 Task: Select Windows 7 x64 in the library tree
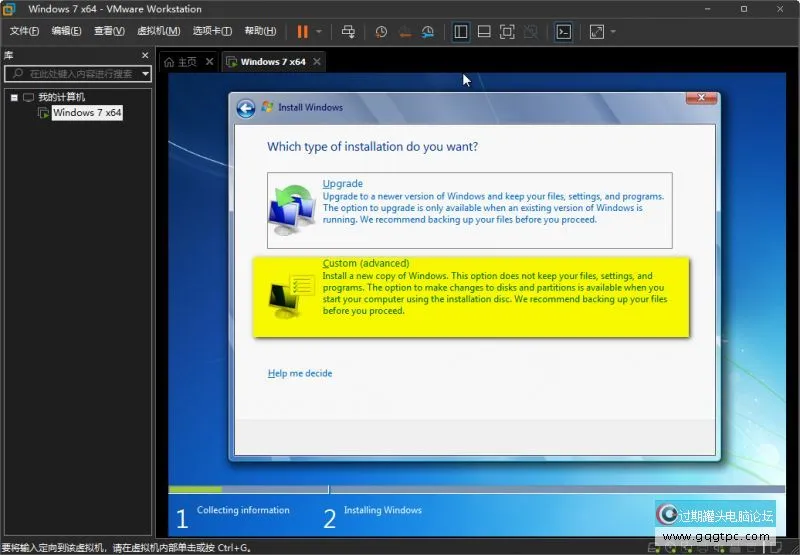click(86, 113)
